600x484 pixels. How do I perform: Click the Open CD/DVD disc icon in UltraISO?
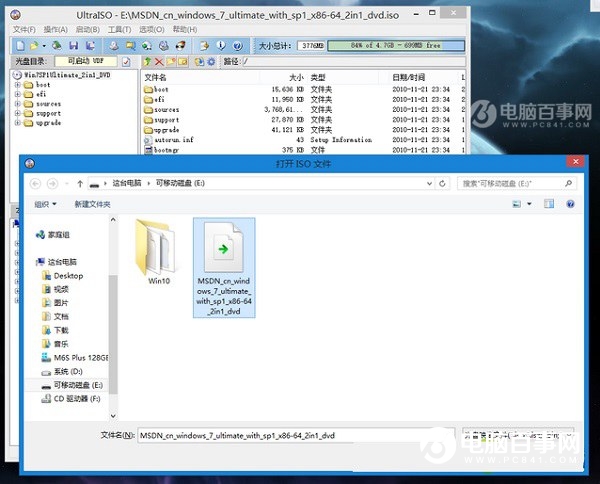click(57, 46)
